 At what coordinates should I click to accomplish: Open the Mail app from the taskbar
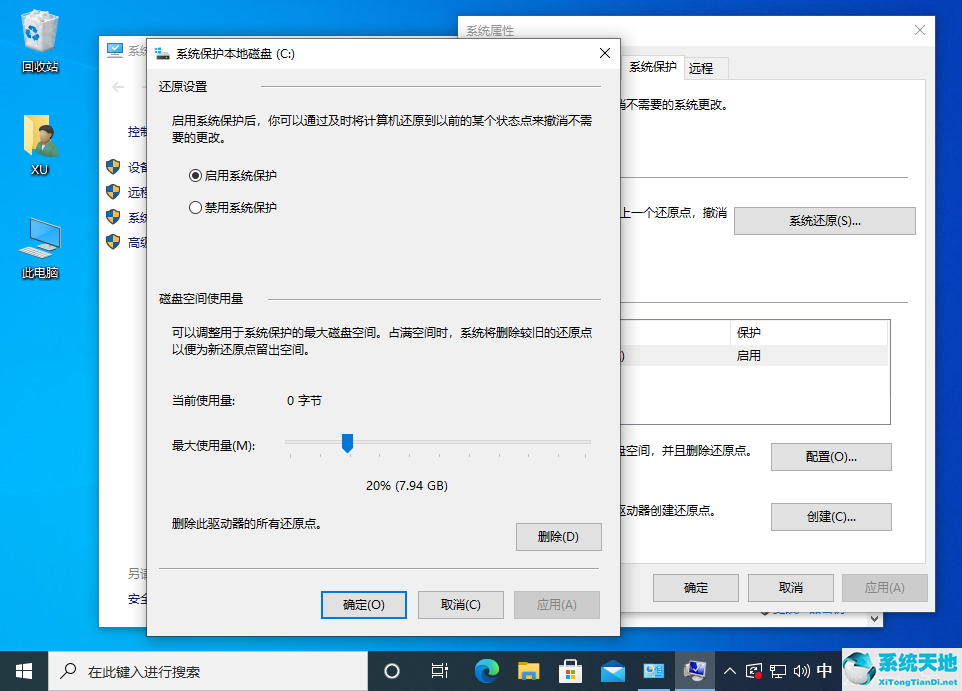pos(612,671)
